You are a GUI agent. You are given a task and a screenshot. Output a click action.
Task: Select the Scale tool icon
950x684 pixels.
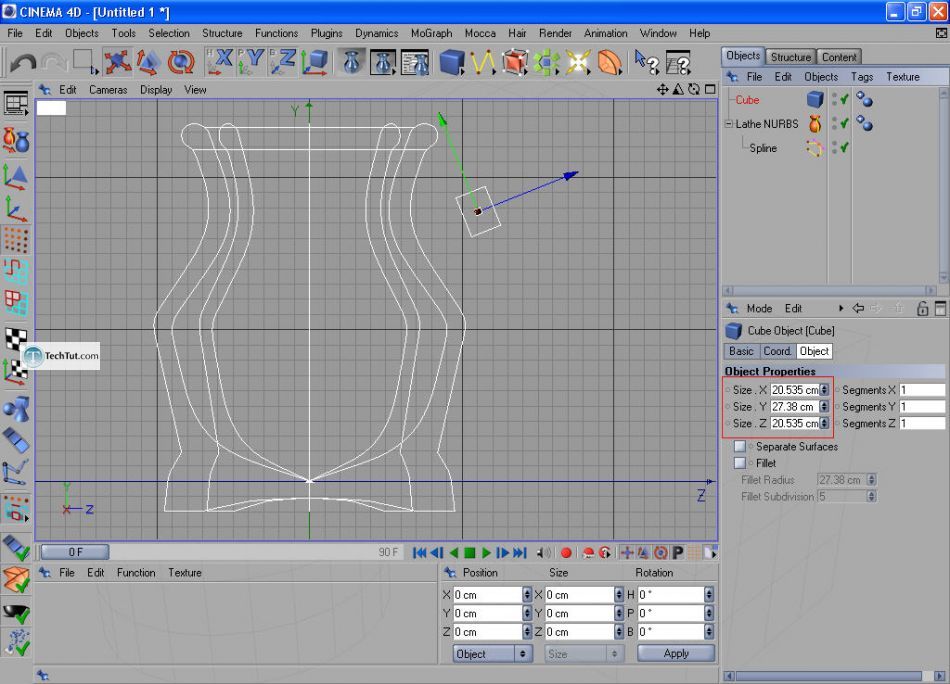coord(148,62)
